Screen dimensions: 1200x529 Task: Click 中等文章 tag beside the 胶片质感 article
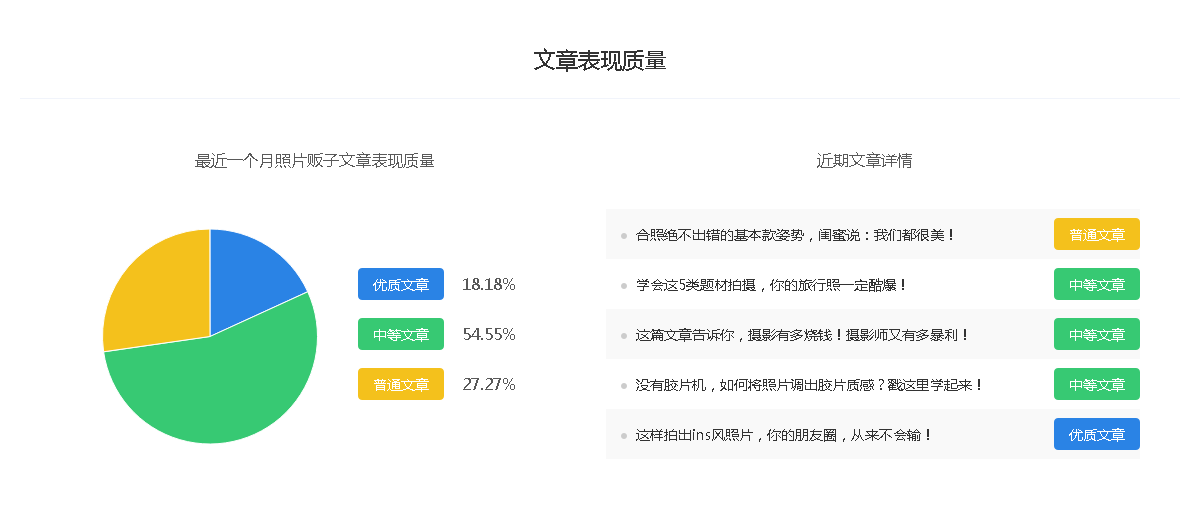point(1097,385)
